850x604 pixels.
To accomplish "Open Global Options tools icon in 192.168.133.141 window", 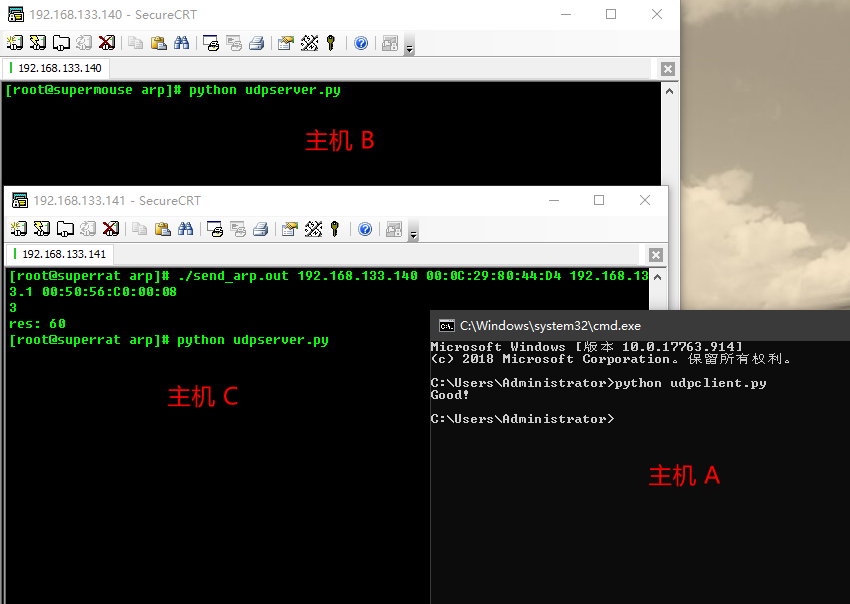I will (x=313, y=229).
